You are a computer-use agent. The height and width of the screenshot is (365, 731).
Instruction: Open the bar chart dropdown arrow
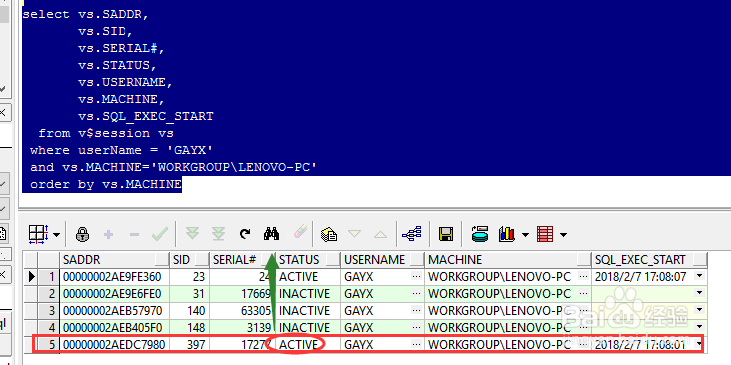click(x=525, y=234)
